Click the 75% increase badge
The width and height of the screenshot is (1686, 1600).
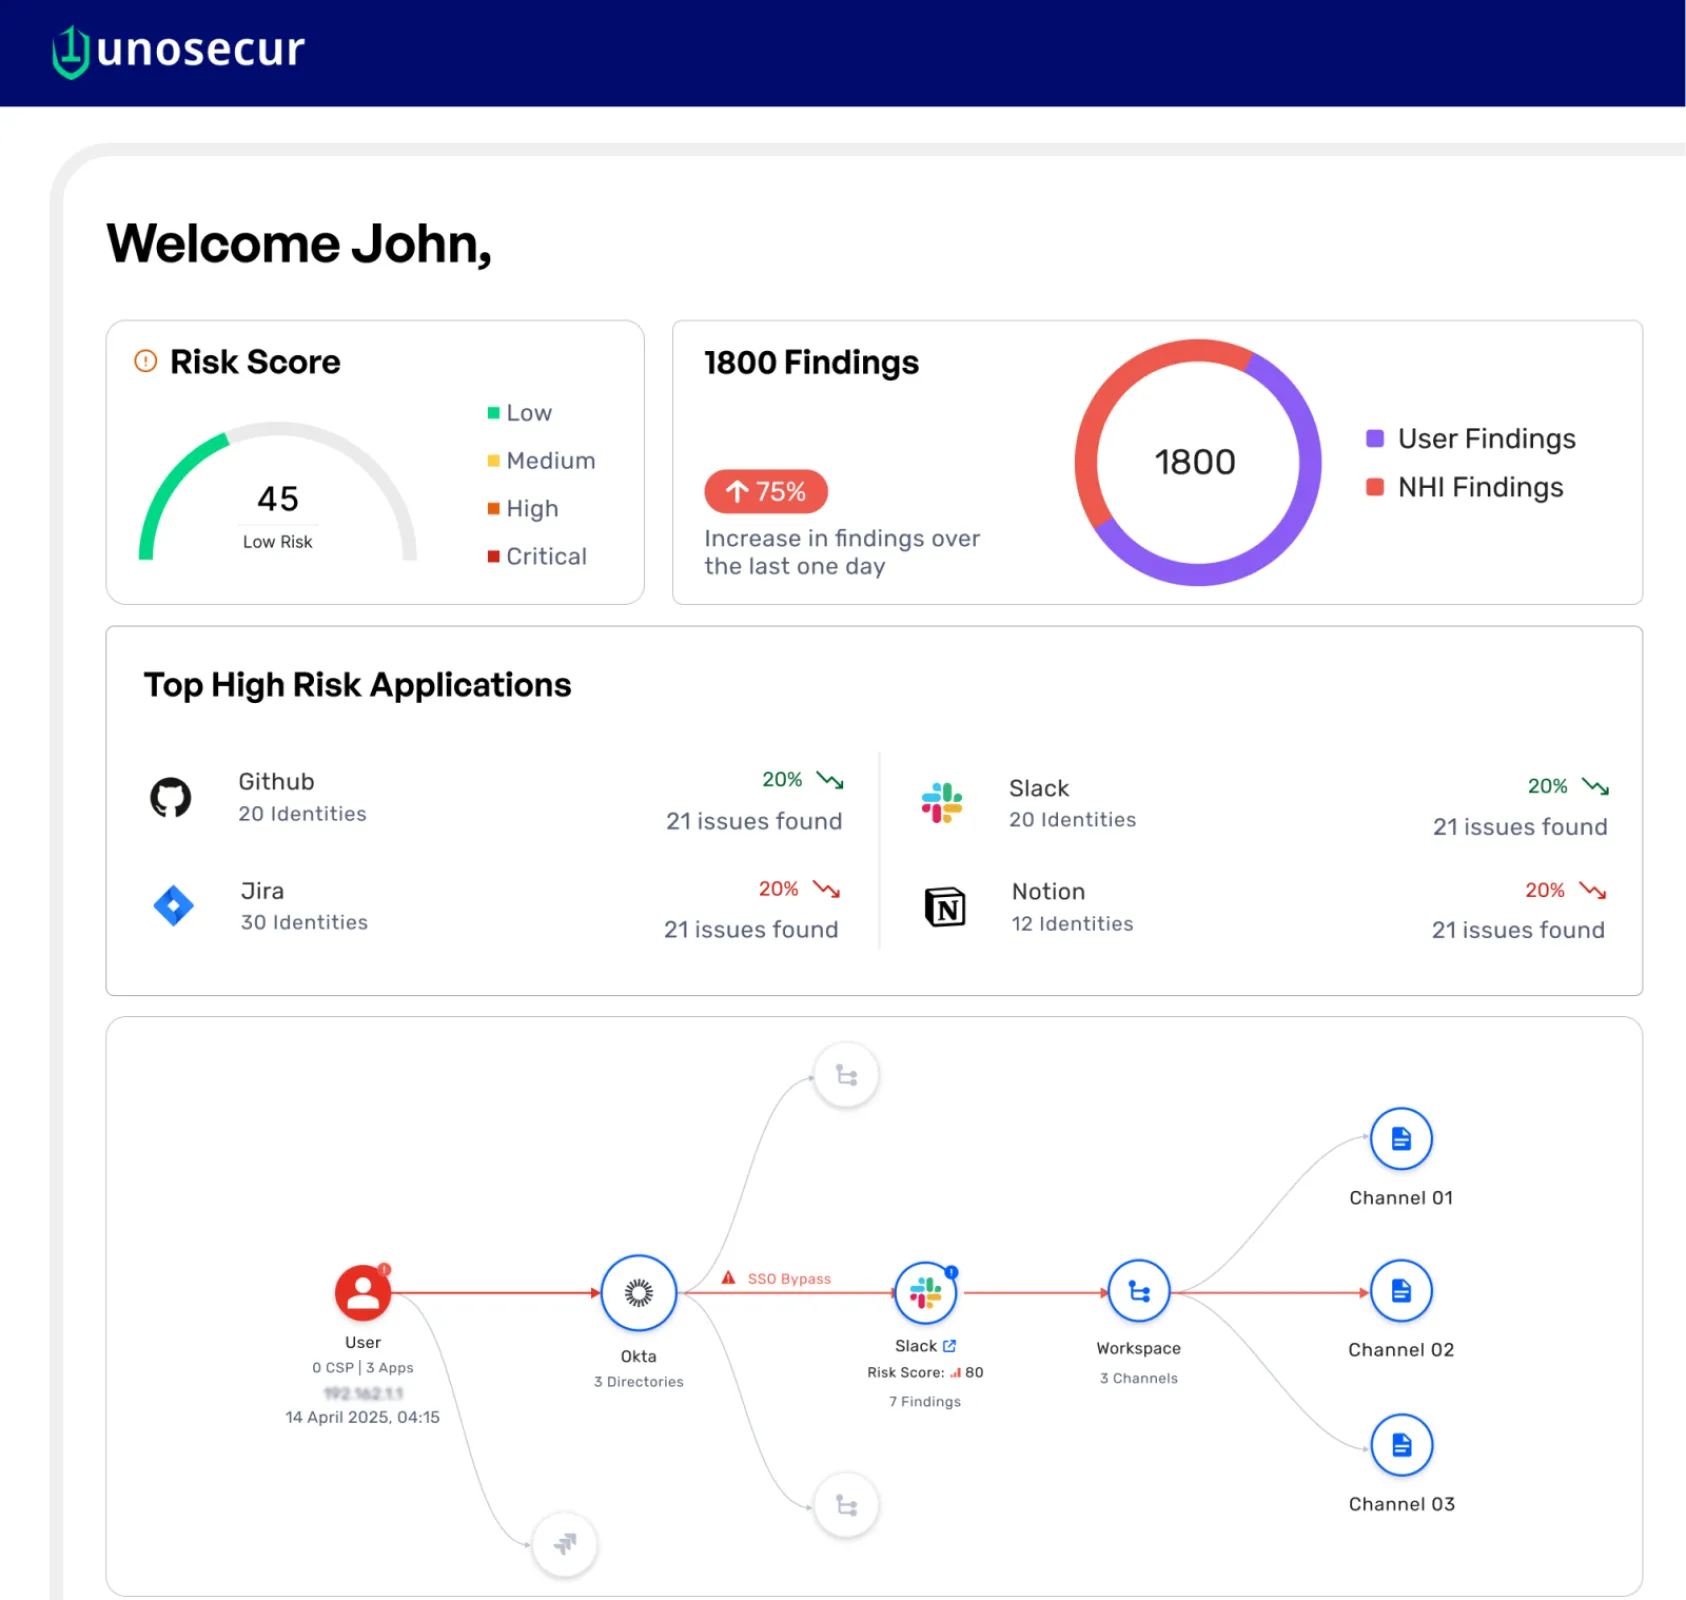coord(766,492)
